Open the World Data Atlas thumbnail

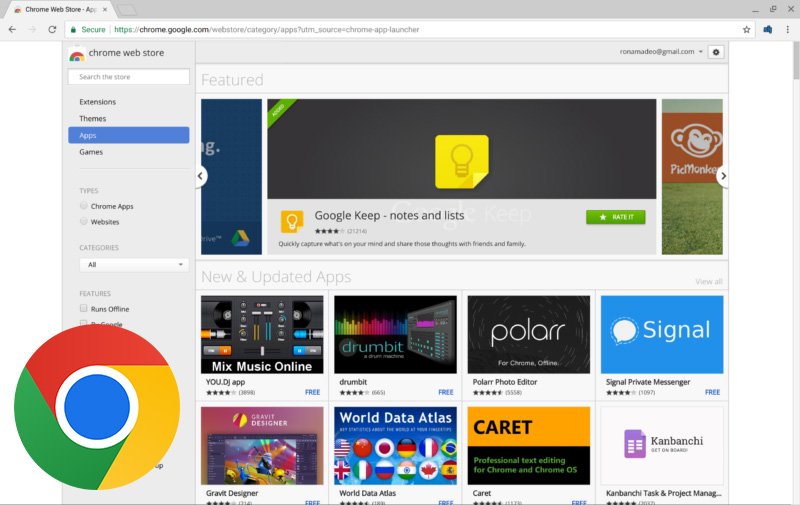(x=395, y=446)
